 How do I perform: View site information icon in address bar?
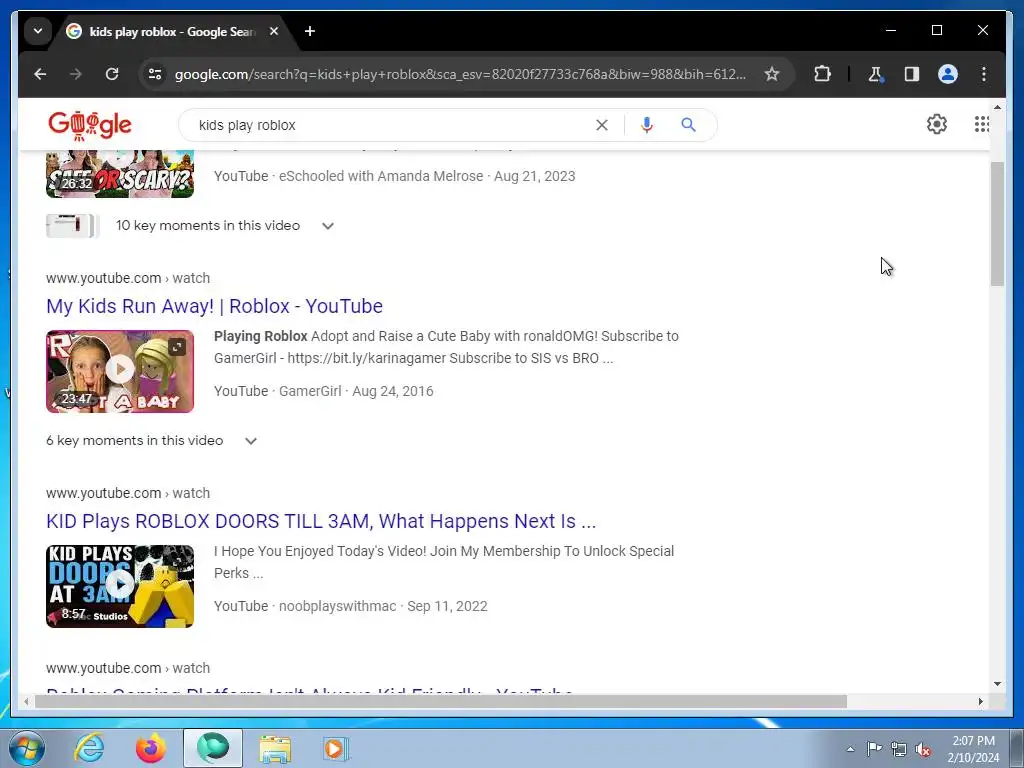pos(155,74)
